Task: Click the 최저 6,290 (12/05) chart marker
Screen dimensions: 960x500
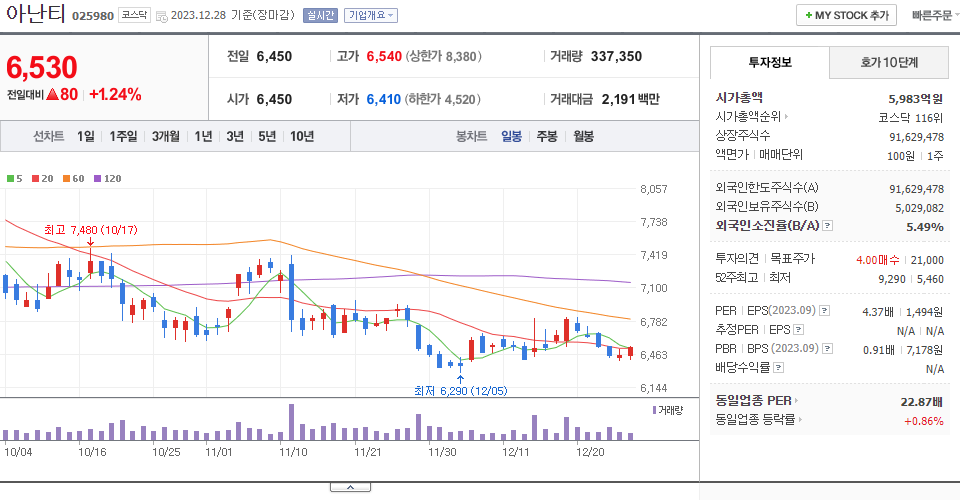Action: [461, 390]
